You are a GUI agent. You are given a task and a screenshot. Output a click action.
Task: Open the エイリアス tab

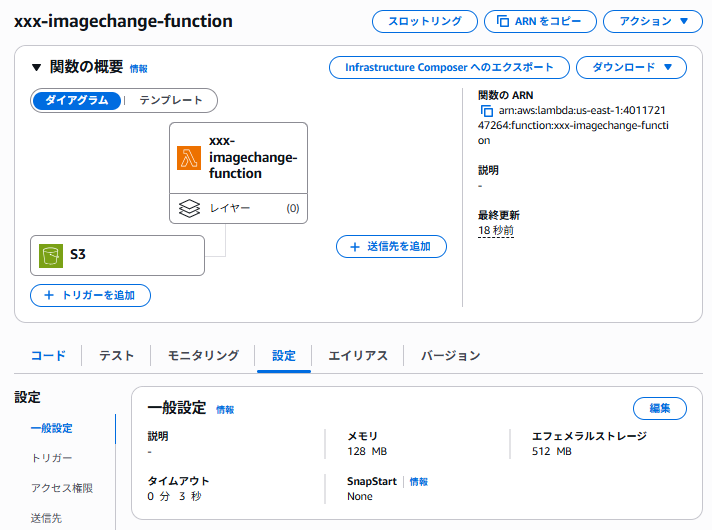358,356
